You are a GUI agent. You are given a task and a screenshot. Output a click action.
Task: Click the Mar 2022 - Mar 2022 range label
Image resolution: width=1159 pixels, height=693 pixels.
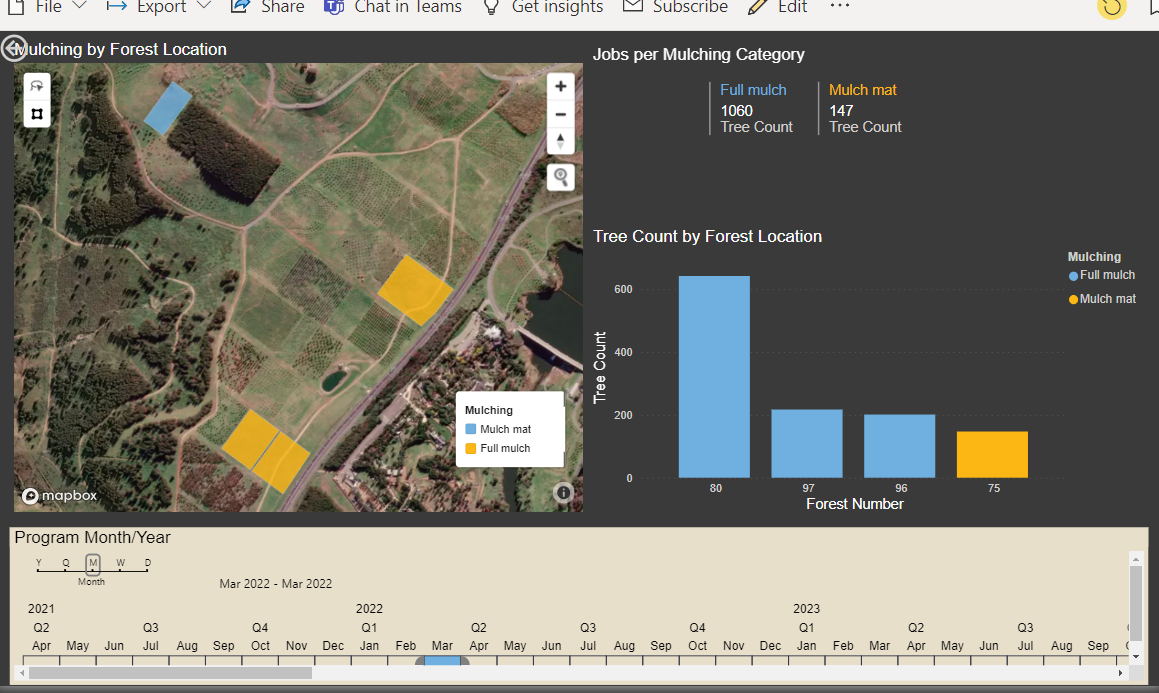pos(276,584)
